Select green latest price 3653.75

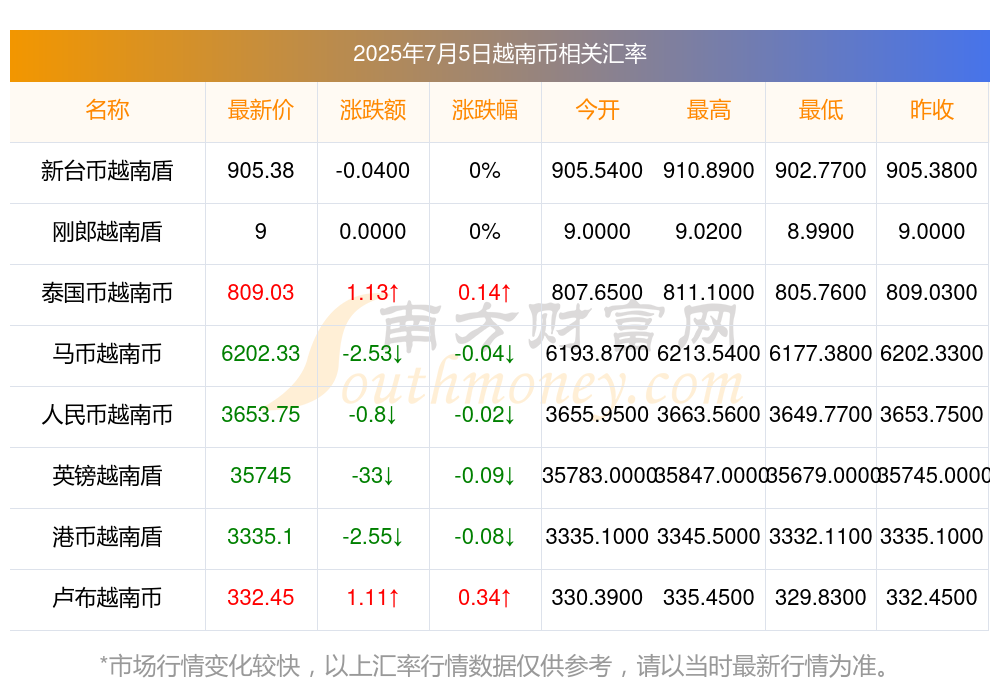tap(260, 415)
